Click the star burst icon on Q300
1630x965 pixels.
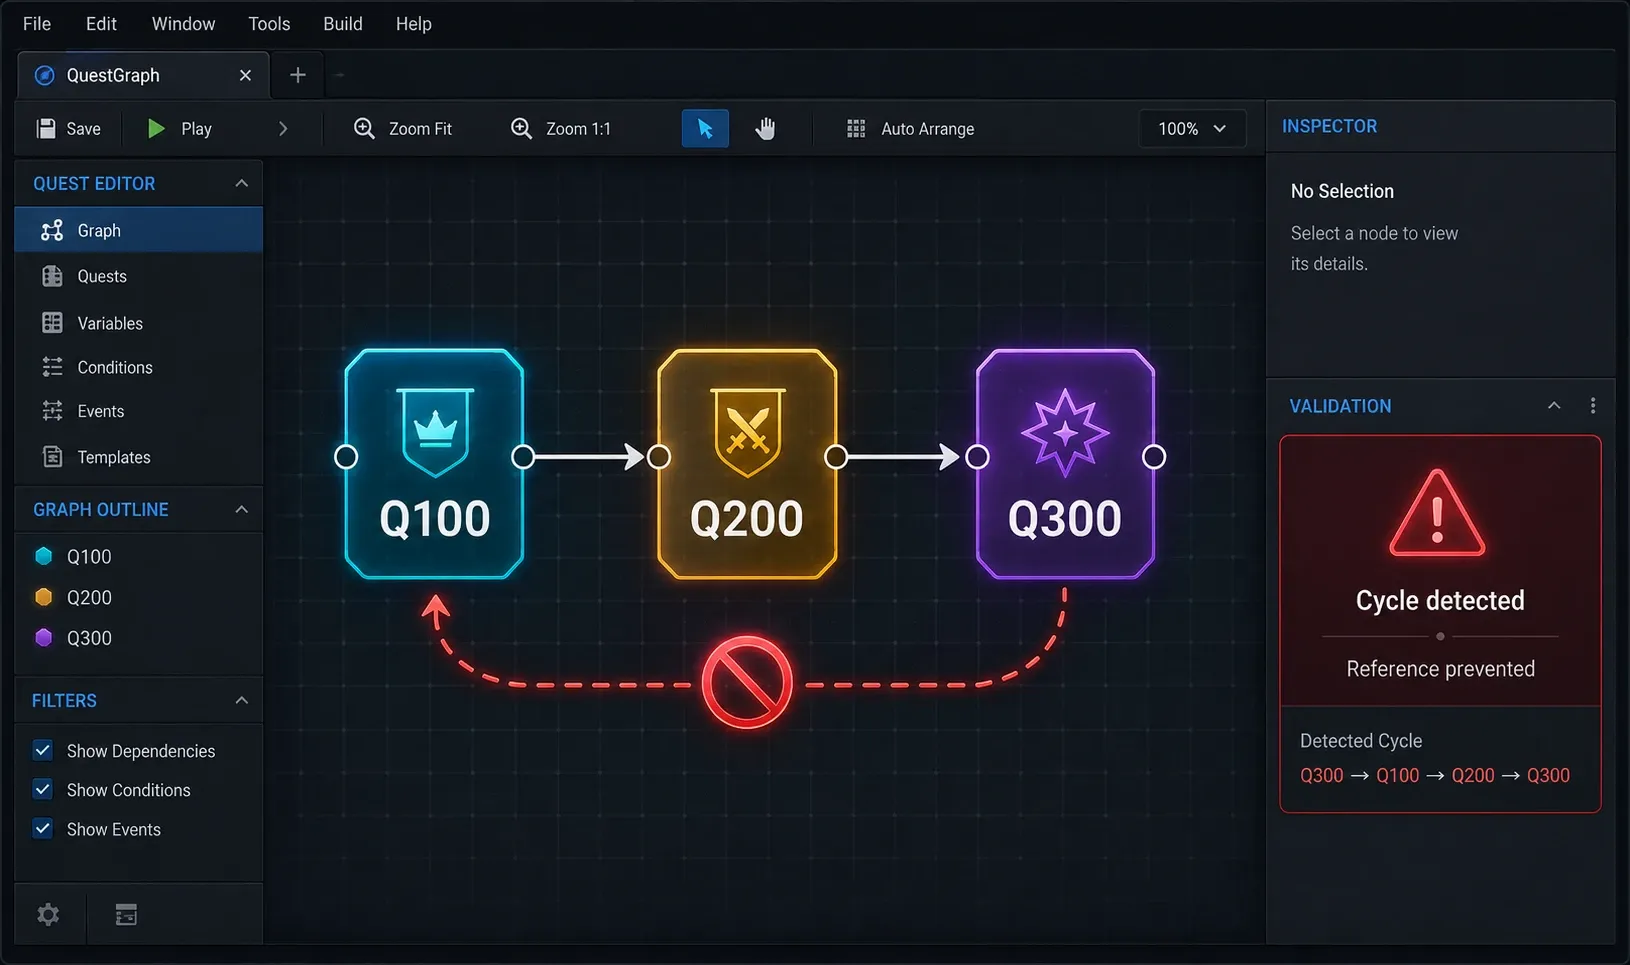click(x=1065, y=432)
